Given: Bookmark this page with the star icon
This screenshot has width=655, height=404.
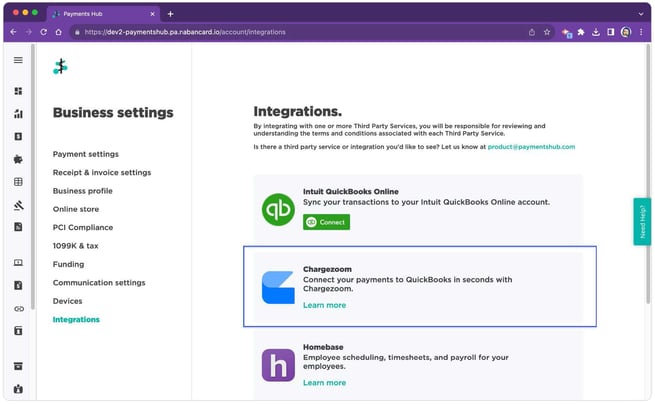Looking at the screenshot, I should point(547,32).
